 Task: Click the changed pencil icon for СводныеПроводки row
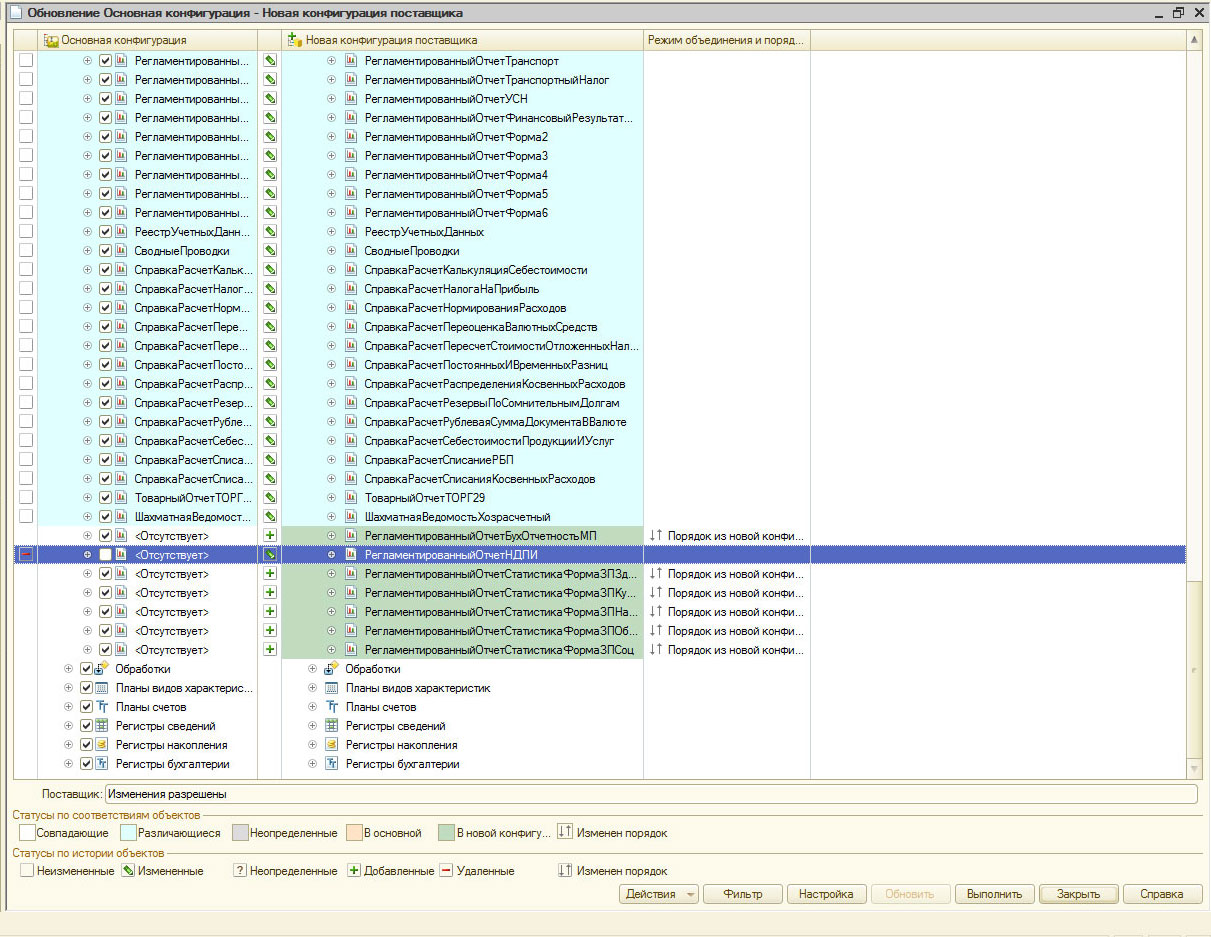pyautogui.click(x=269, y=251)
